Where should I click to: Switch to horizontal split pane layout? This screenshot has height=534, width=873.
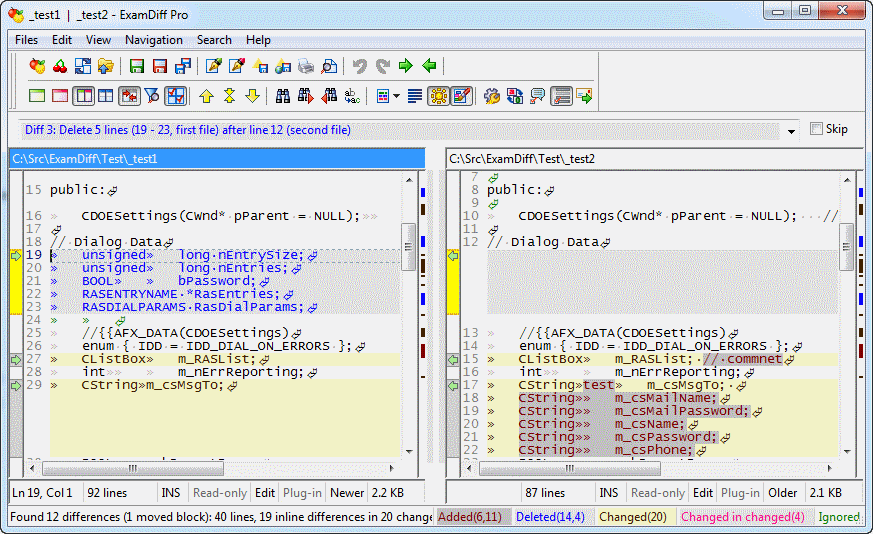(105, 96)
